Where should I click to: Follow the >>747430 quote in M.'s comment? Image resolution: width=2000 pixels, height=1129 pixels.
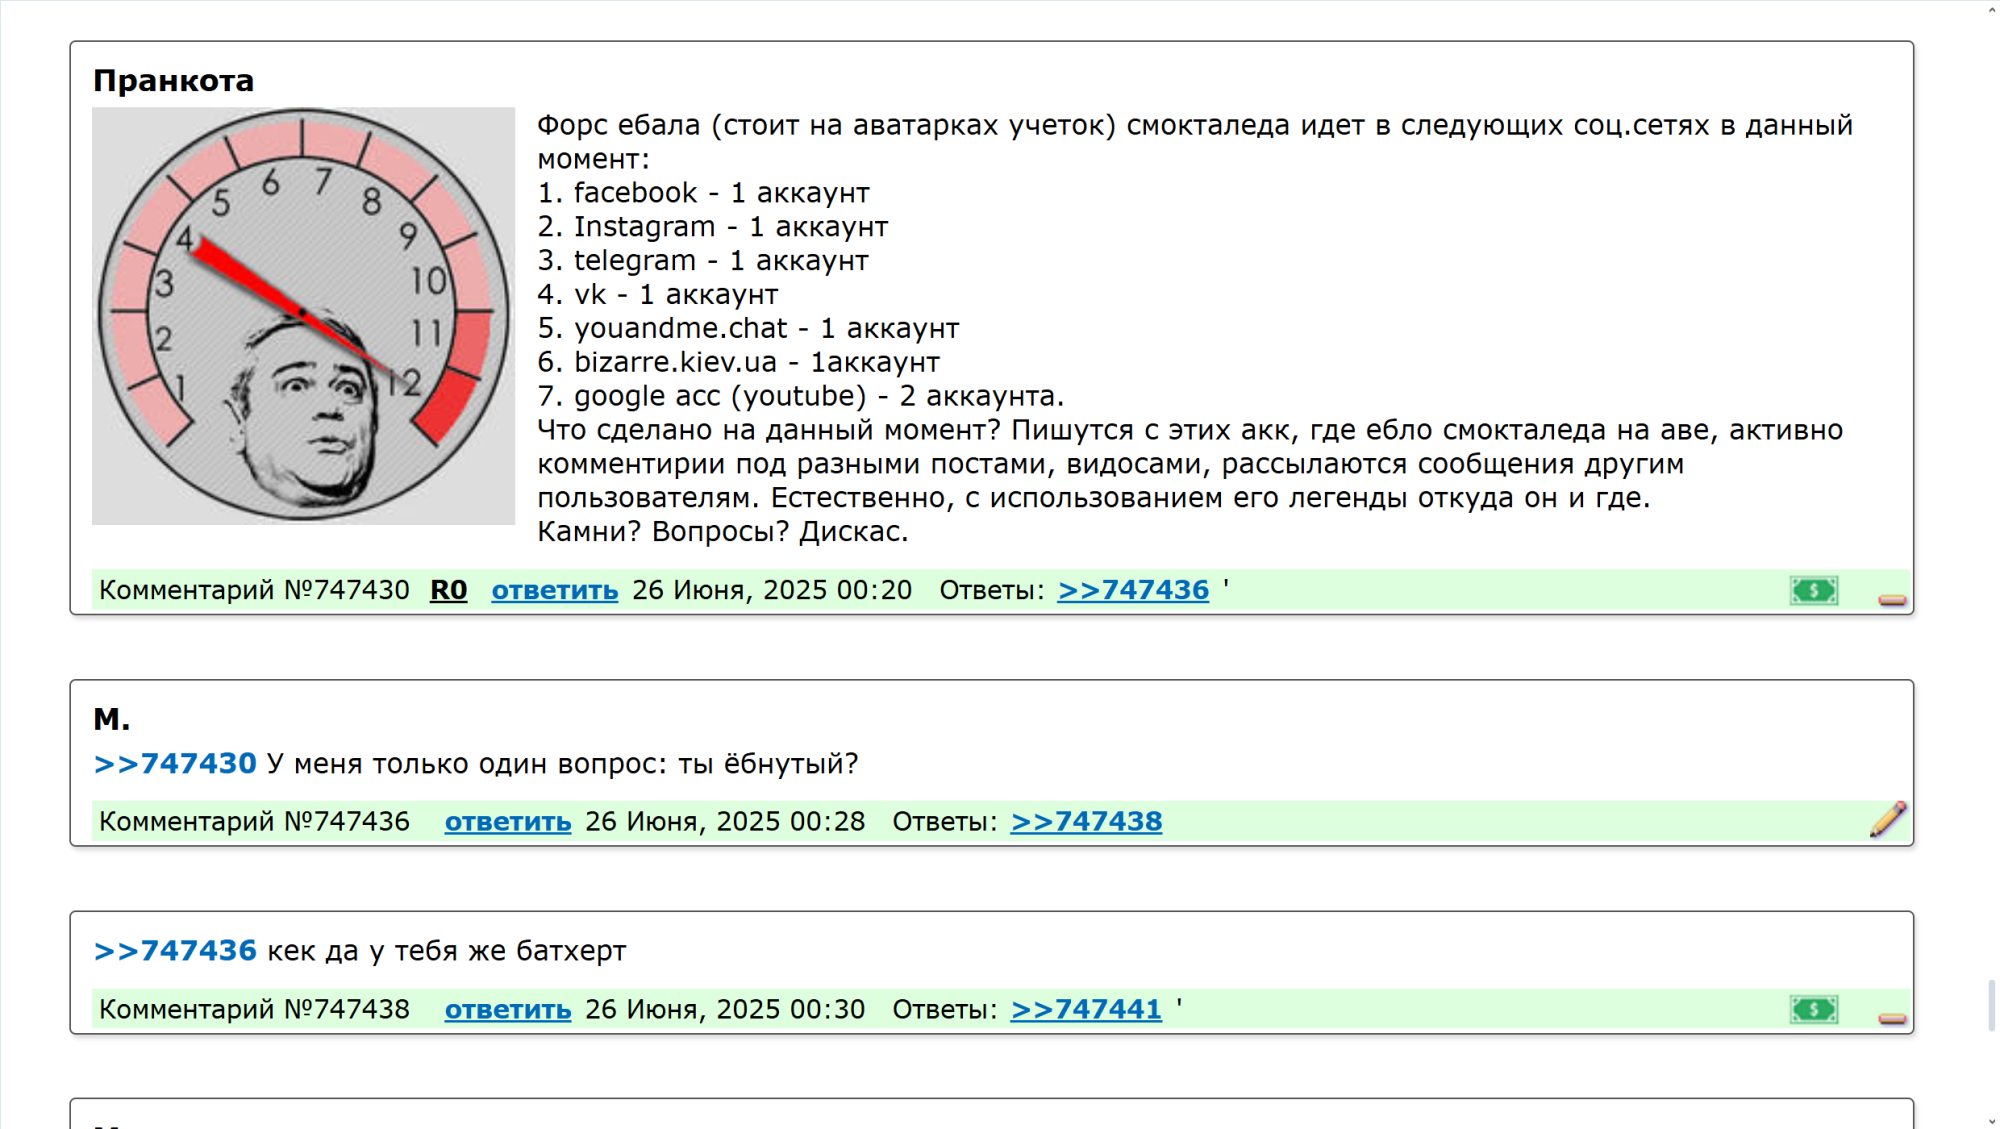click(x=175, y=764)
